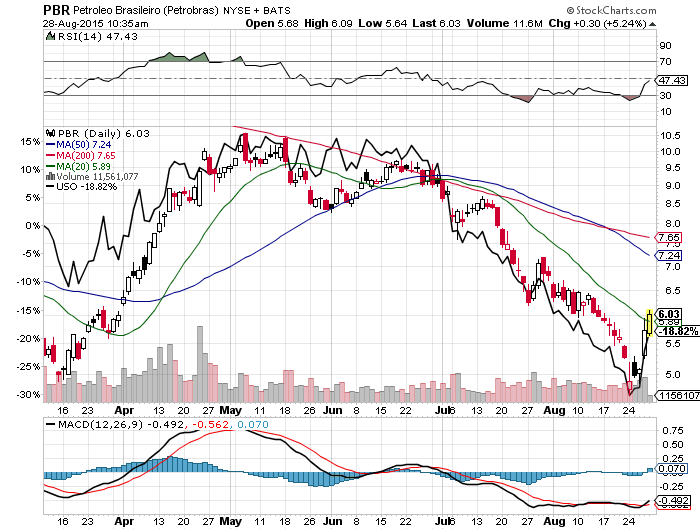This screenshot has width=700, height=530.
Task: Click the 0.75 label on MACD axis
Action: 673,430
